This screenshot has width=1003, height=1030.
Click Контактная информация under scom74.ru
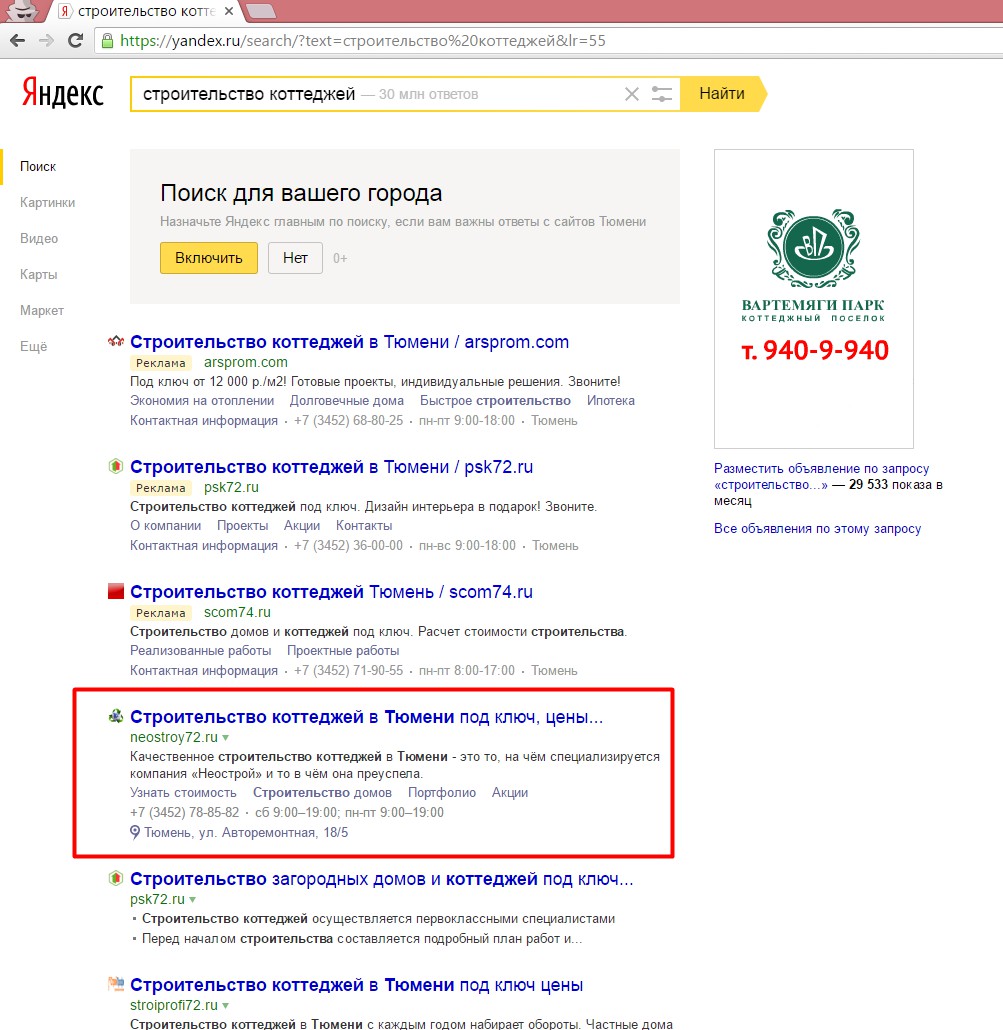204,671
